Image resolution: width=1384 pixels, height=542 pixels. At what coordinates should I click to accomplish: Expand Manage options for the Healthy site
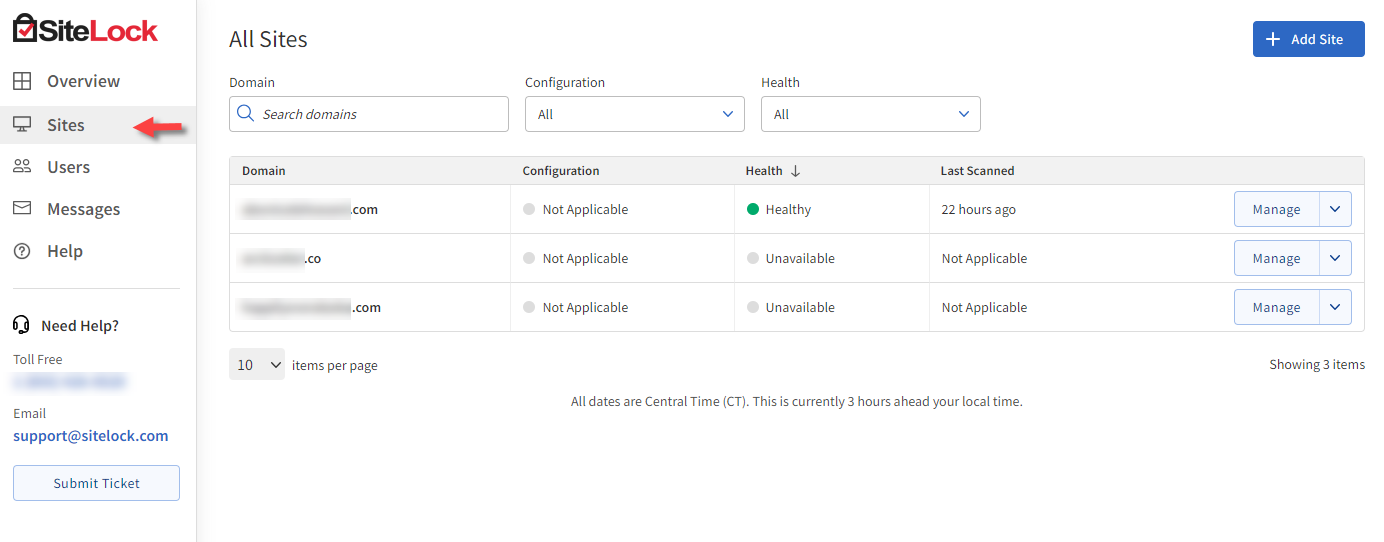1335,209
